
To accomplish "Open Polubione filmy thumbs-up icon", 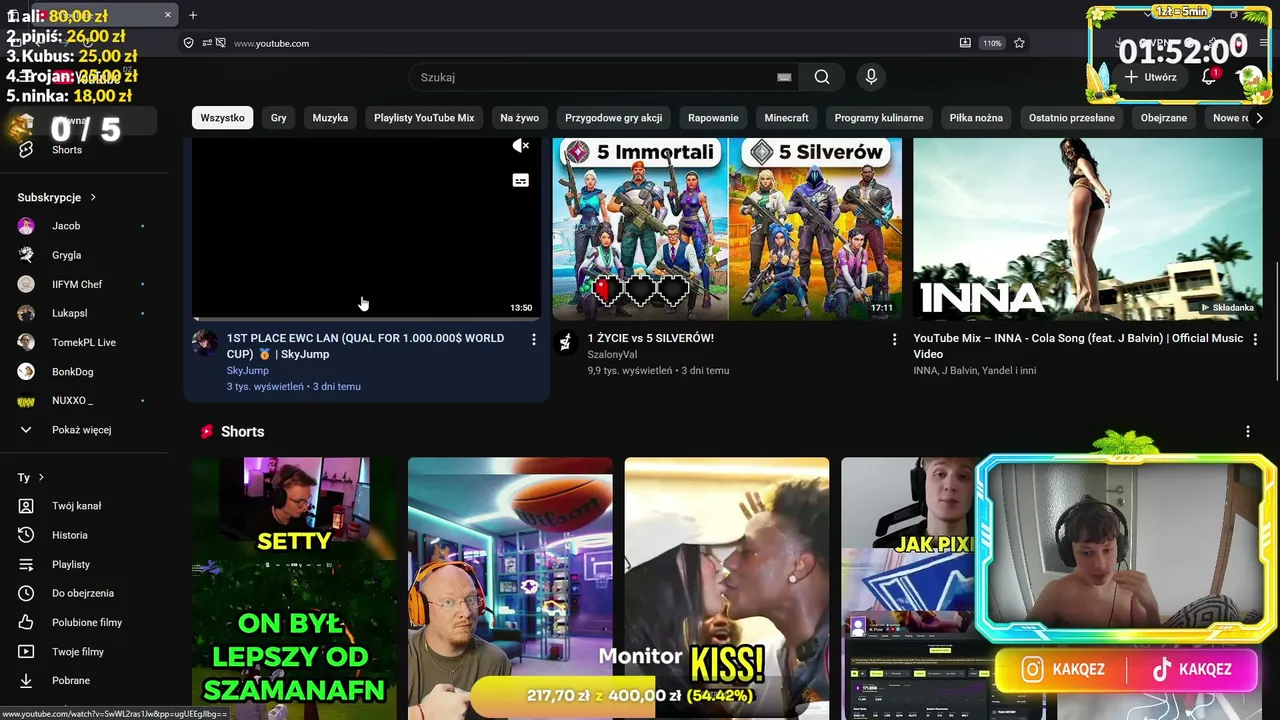I will coord(26,622).
